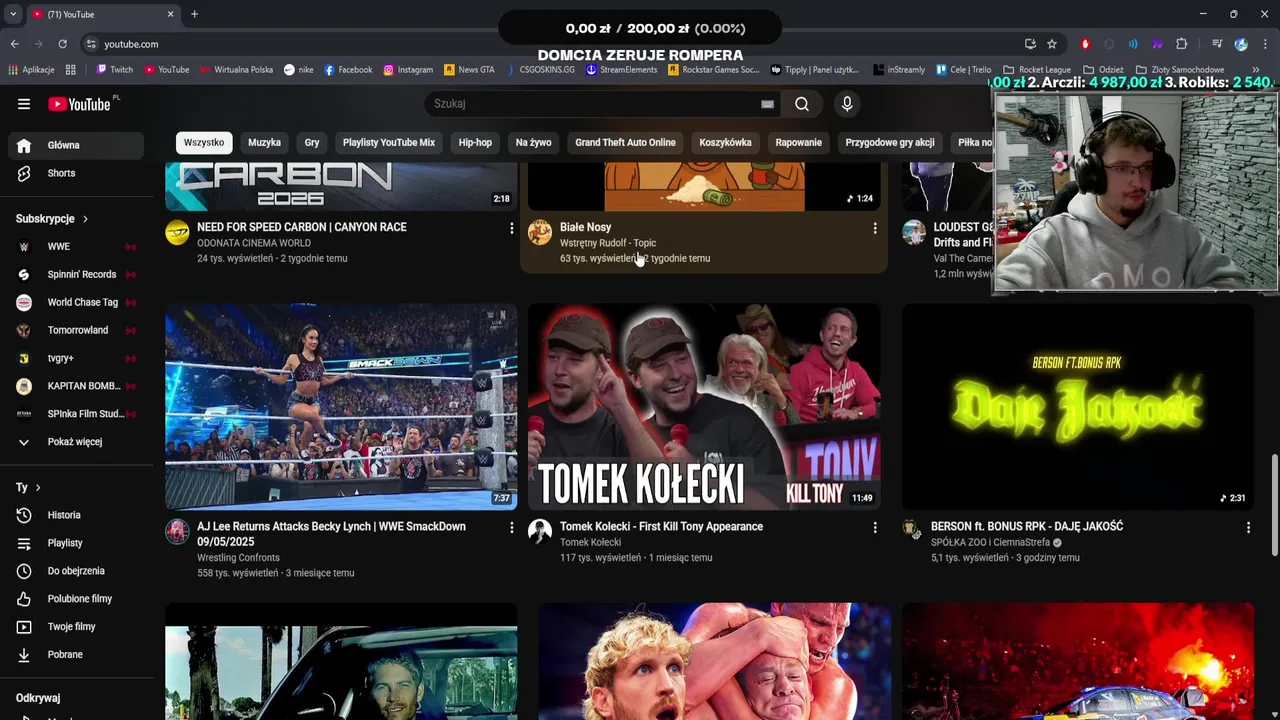This screenshot has height=720, width=1280.
Task: Open StreamElements bookmark
Action: click(621, 70)
